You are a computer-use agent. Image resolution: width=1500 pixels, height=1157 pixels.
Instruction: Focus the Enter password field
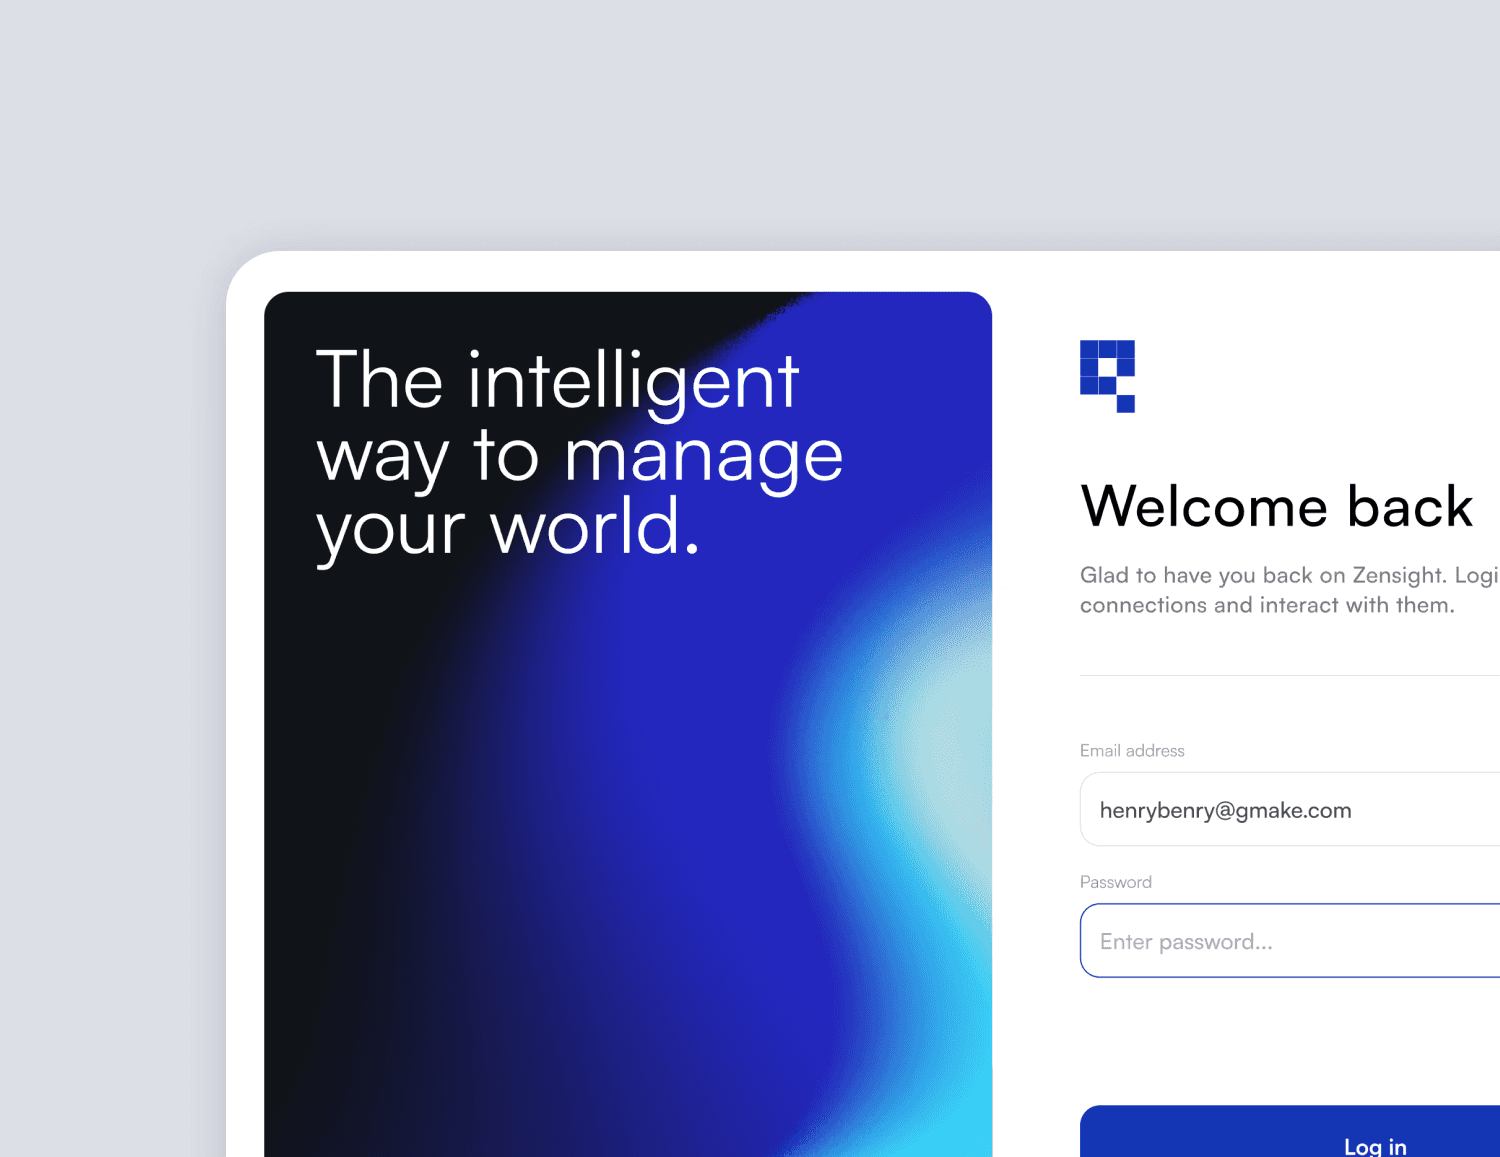(x=1290, y=941)
